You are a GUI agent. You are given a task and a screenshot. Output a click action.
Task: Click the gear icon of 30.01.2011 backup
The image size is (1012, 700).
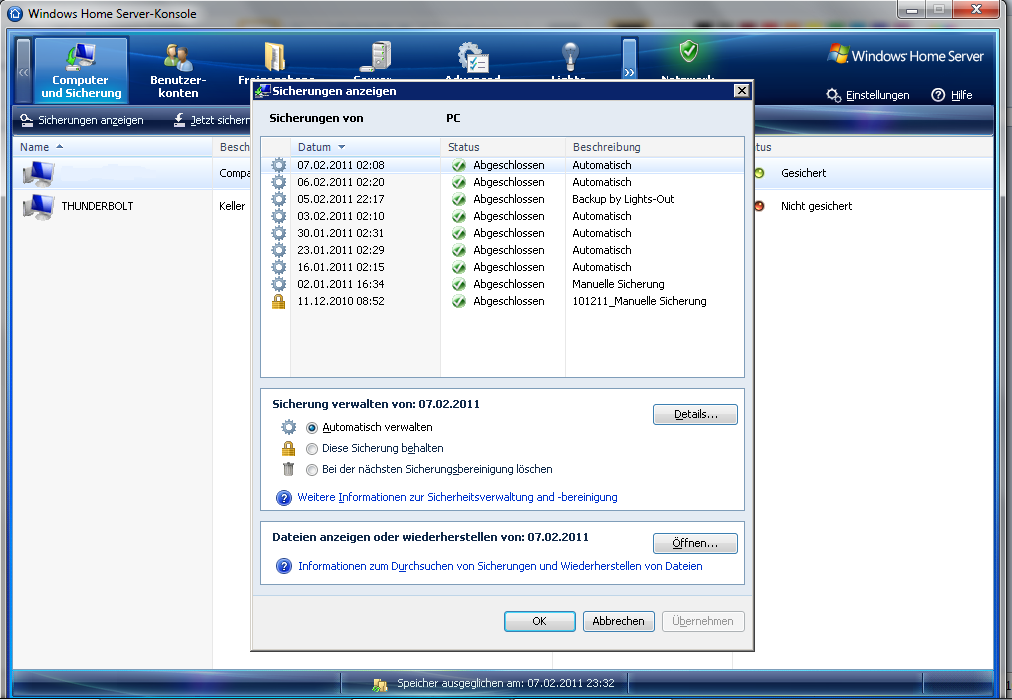pos(278,233)
